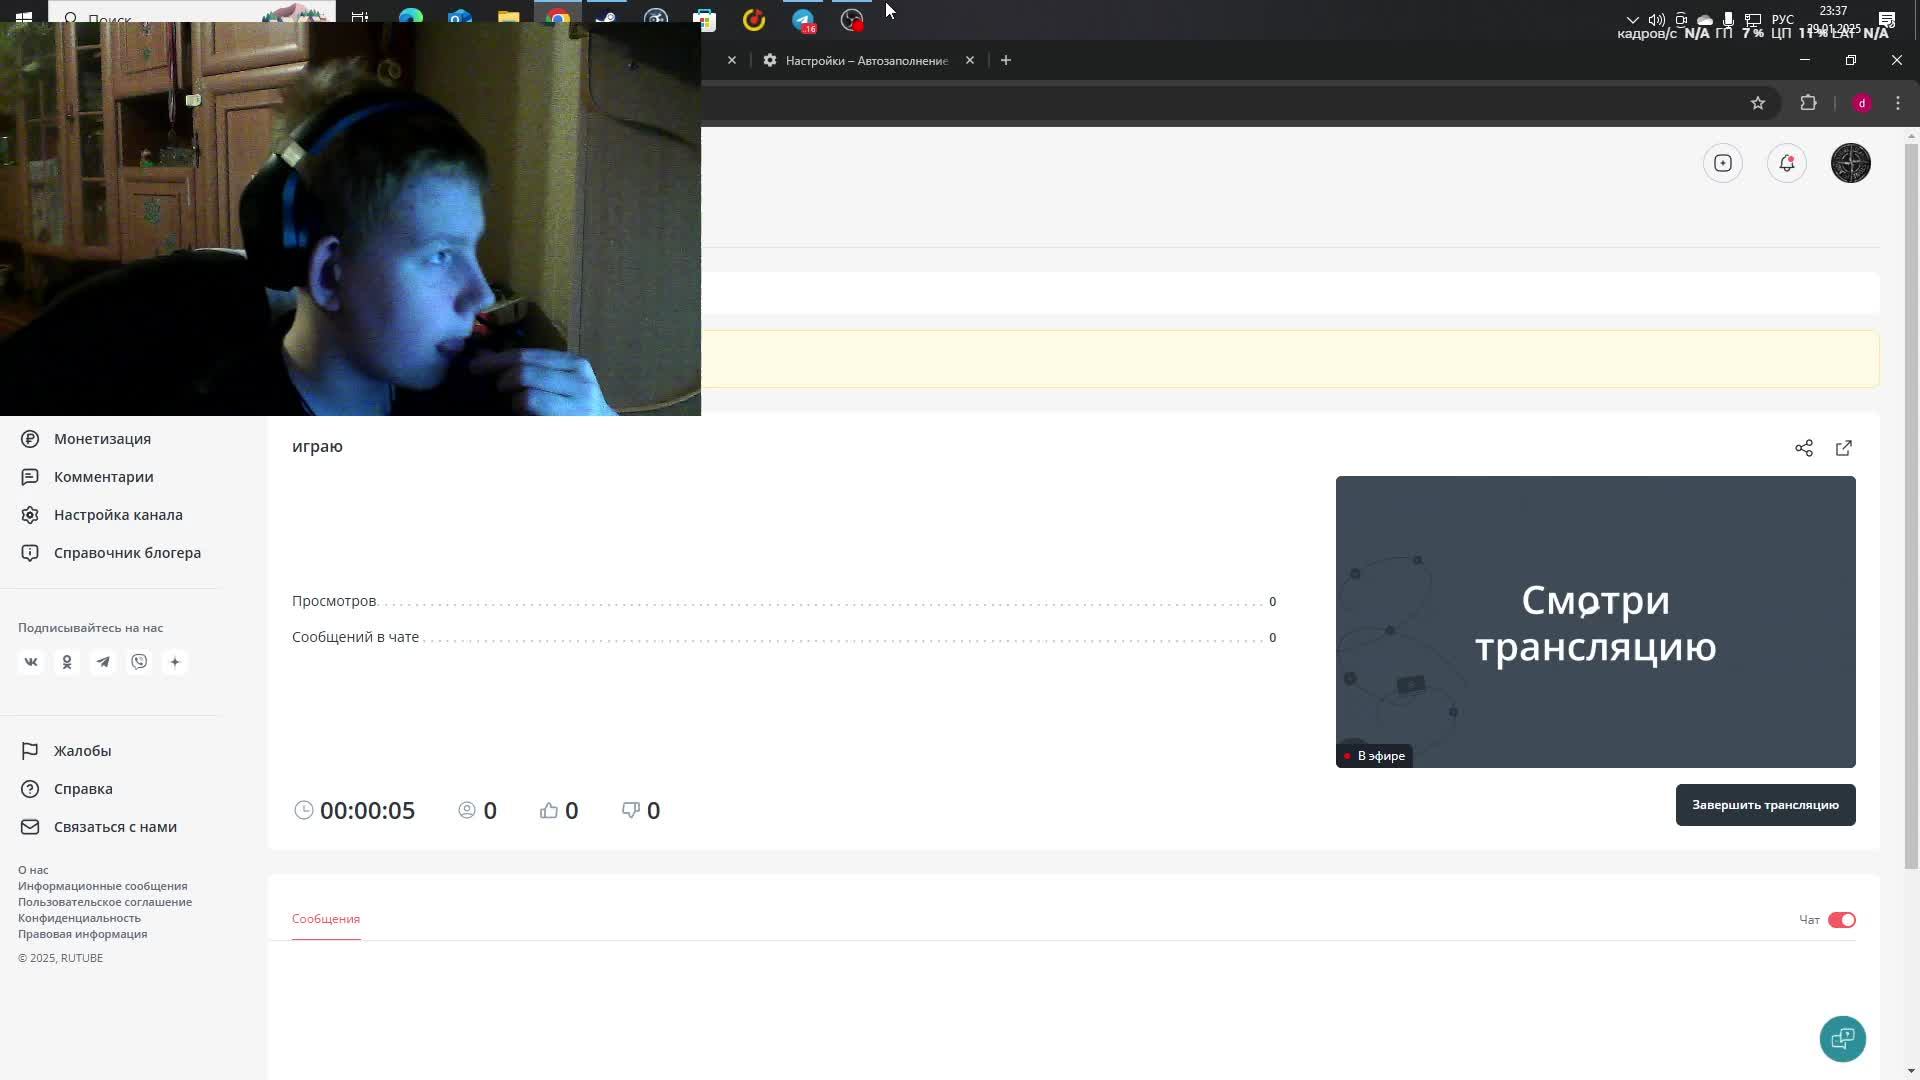Viewport: 1920px width, 1080px height.
Task: Expand the system tray hidden icons chevron
Action: 1632,19
